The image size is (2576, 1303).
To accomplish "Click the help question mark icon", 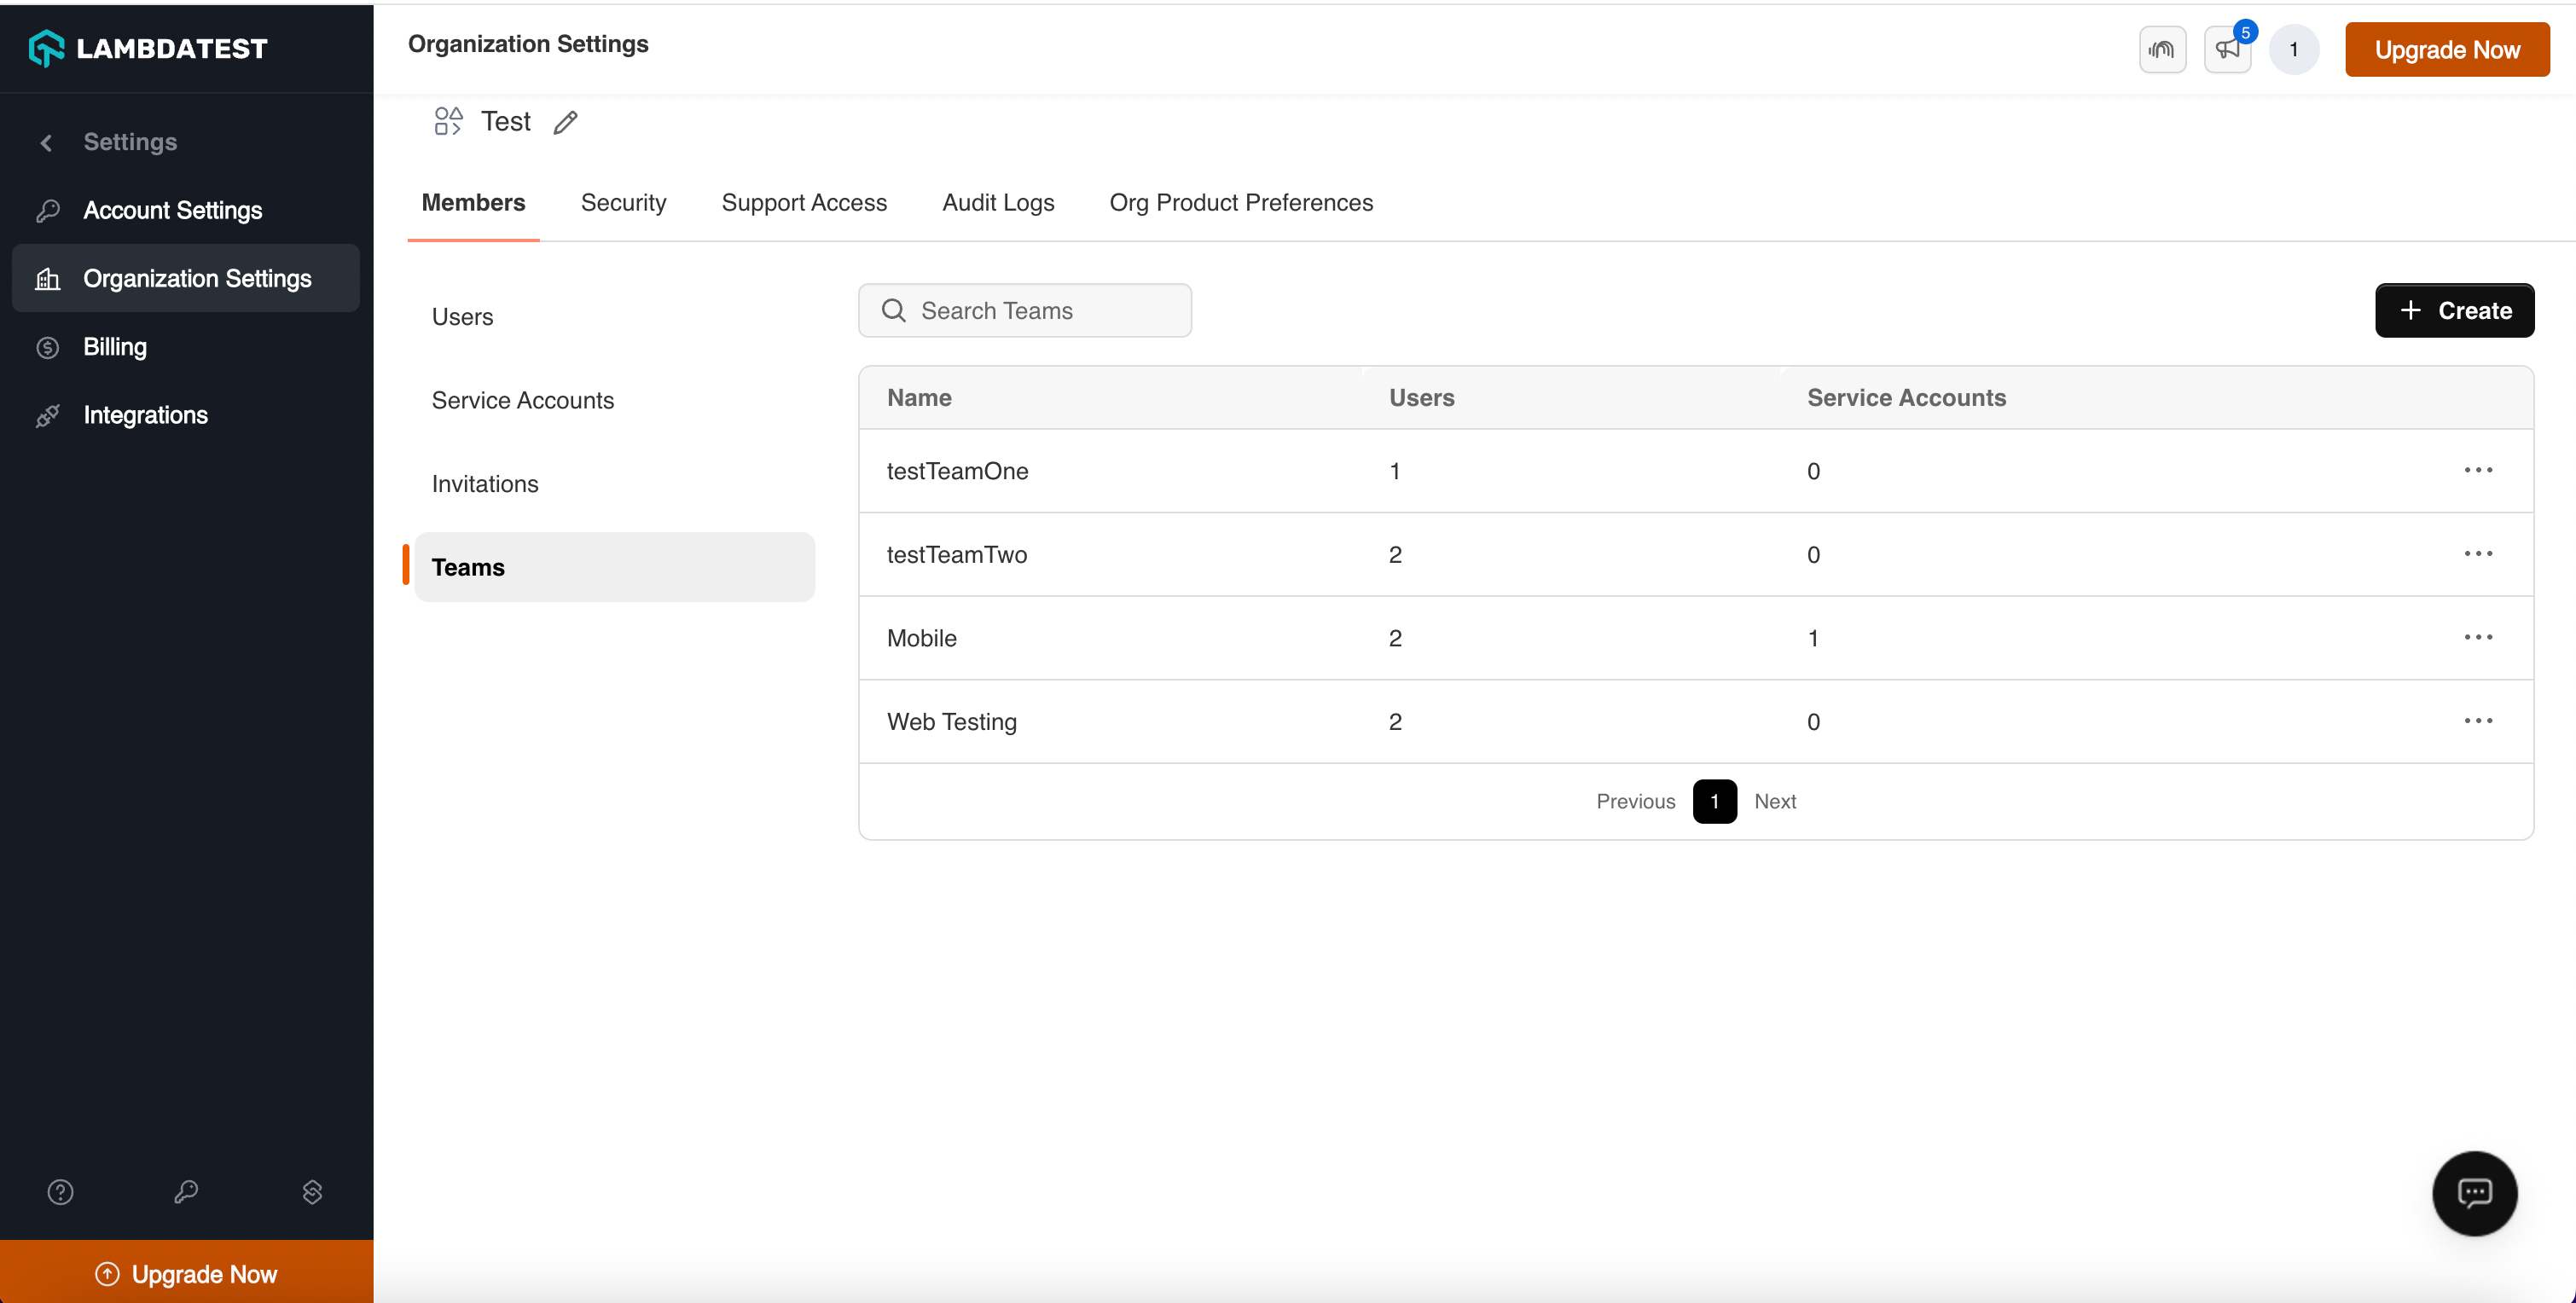I will [60, 1192].
